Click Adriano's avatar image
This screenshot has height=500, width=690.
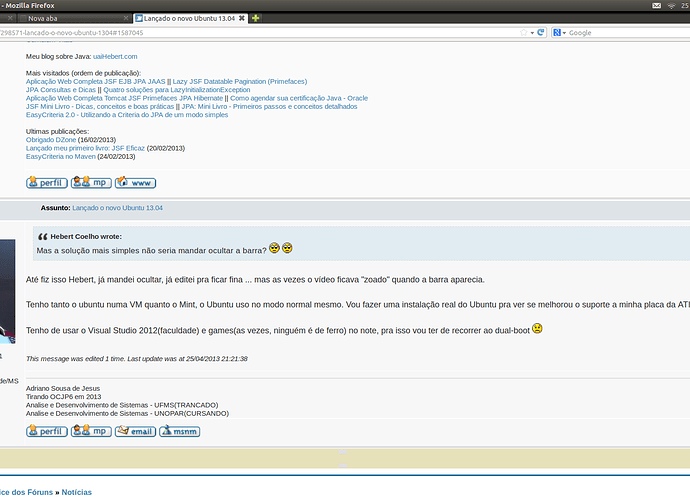(7, 291)
